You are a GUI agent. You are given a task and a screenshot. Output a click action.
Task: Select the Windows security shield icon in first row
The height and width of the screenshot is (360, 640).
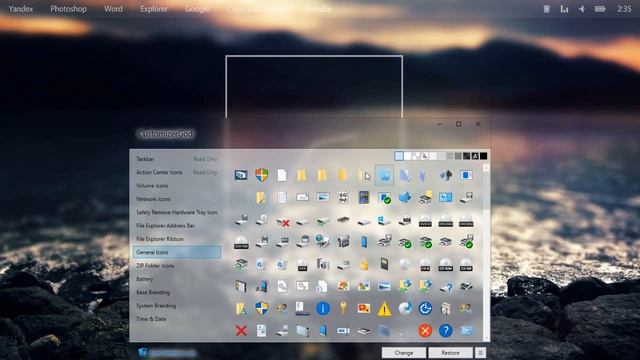pos(262,175)
